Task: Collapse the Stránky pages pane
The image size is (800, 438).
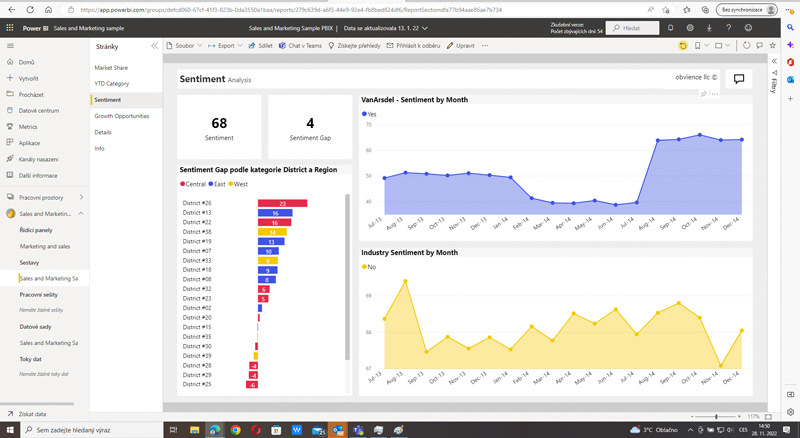Action: pyautogui.click(x=154, y=46)
